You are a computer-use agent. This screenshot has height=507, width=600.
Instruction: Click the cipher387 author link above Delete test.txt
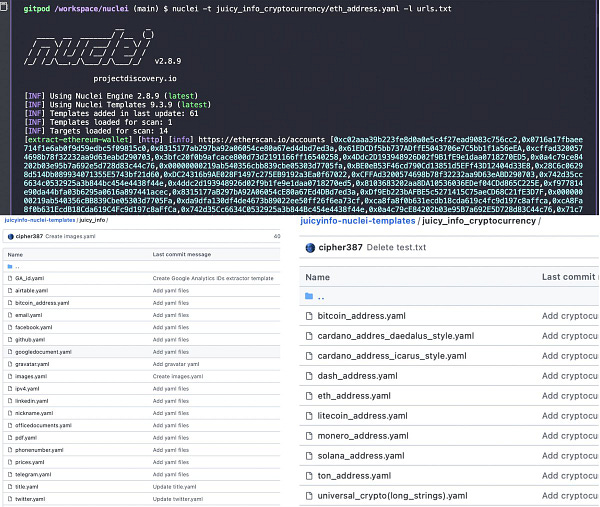point(340,247)
